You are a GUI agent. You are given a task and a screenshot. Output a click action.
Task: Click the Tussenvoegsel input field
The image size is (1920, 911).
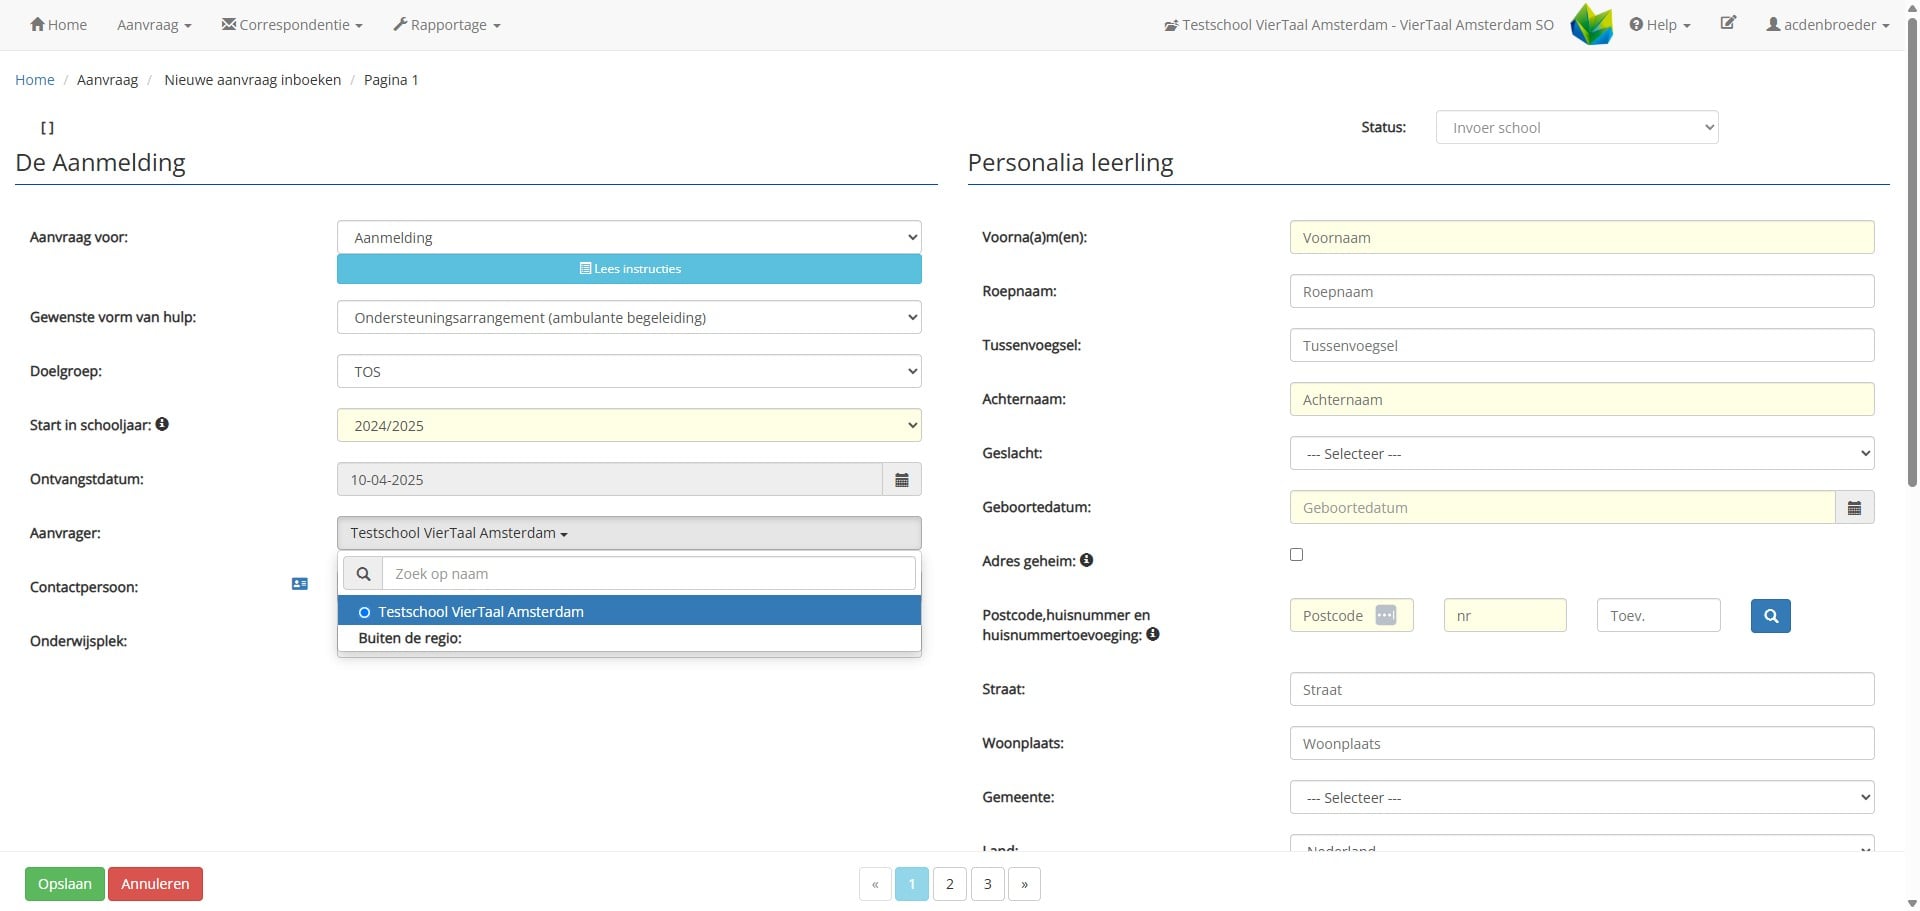1581,345
